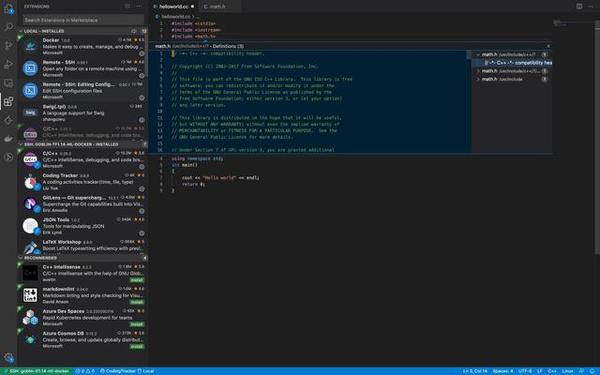Viewport: 600px width, 375px height.
Task: Click the gear icon for GitLens extension
Action: click(x=142, y=211)
